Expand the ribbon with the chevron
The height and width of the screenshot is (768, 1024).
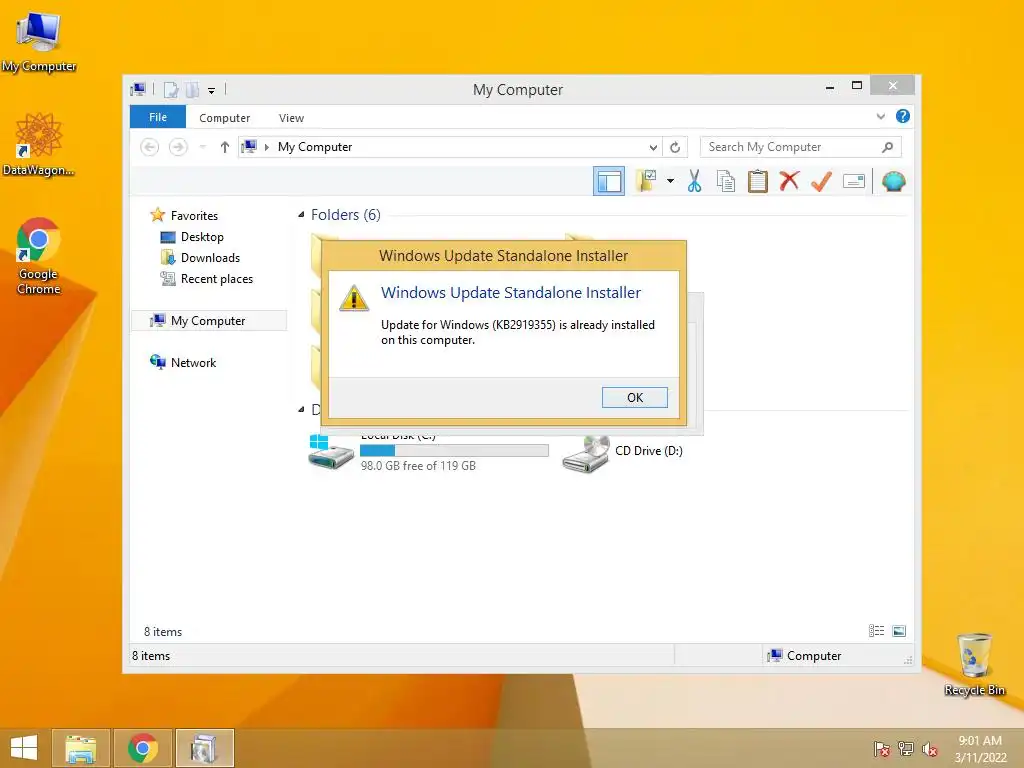(x=880, y=116)
